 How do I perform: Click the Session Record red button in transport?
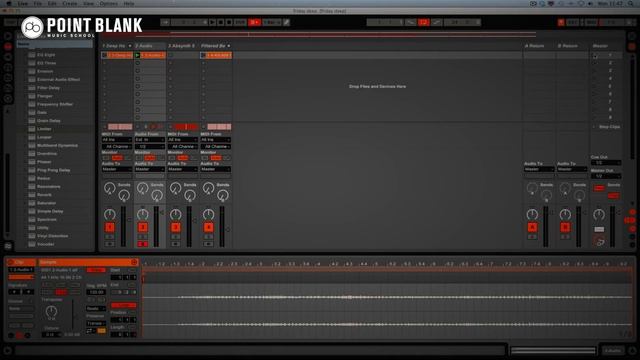pos(254,22)
